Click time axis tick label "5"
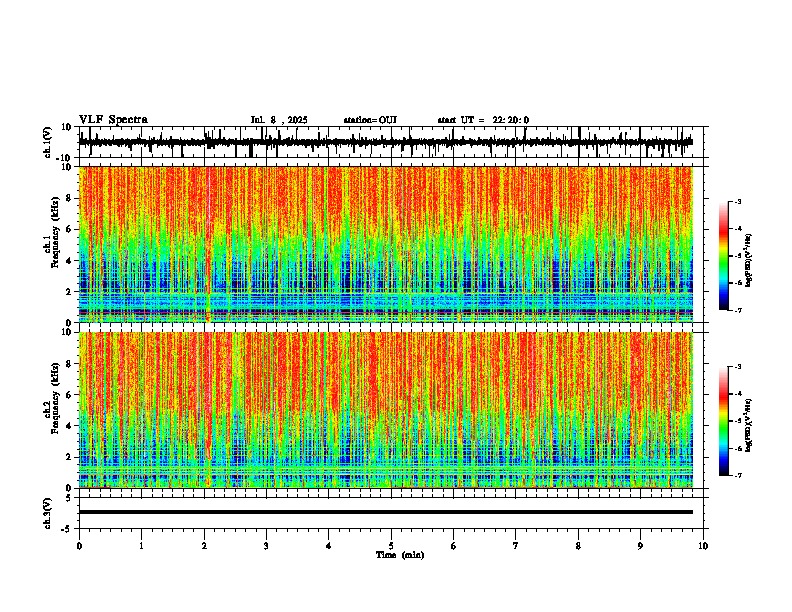This screenshot has height=612, width=792. 391,546
